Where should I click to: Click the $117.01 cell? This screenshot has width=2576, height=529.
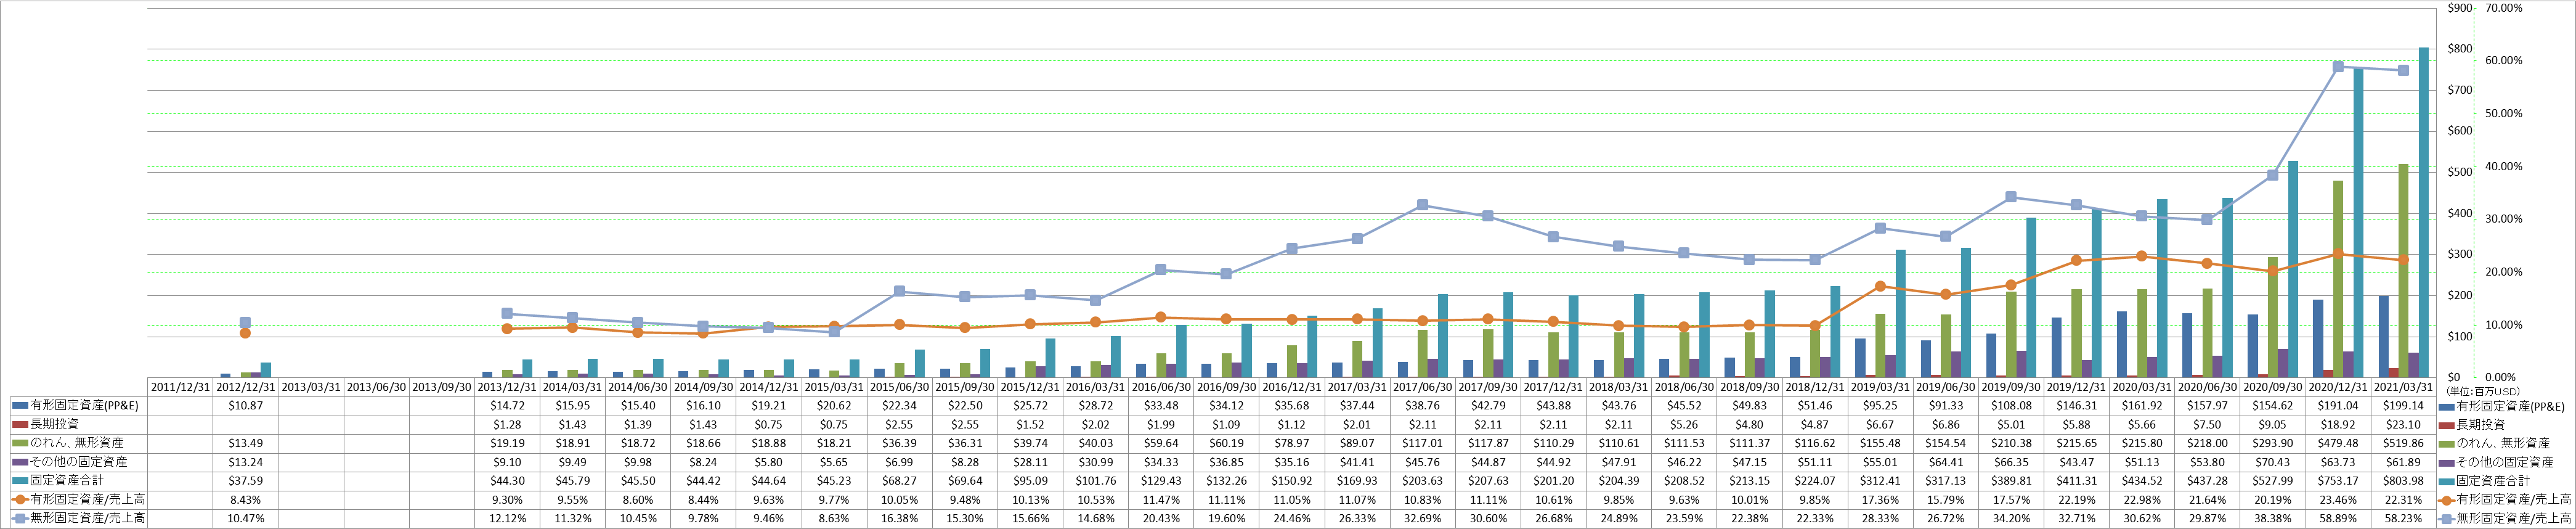point(1423,443)
